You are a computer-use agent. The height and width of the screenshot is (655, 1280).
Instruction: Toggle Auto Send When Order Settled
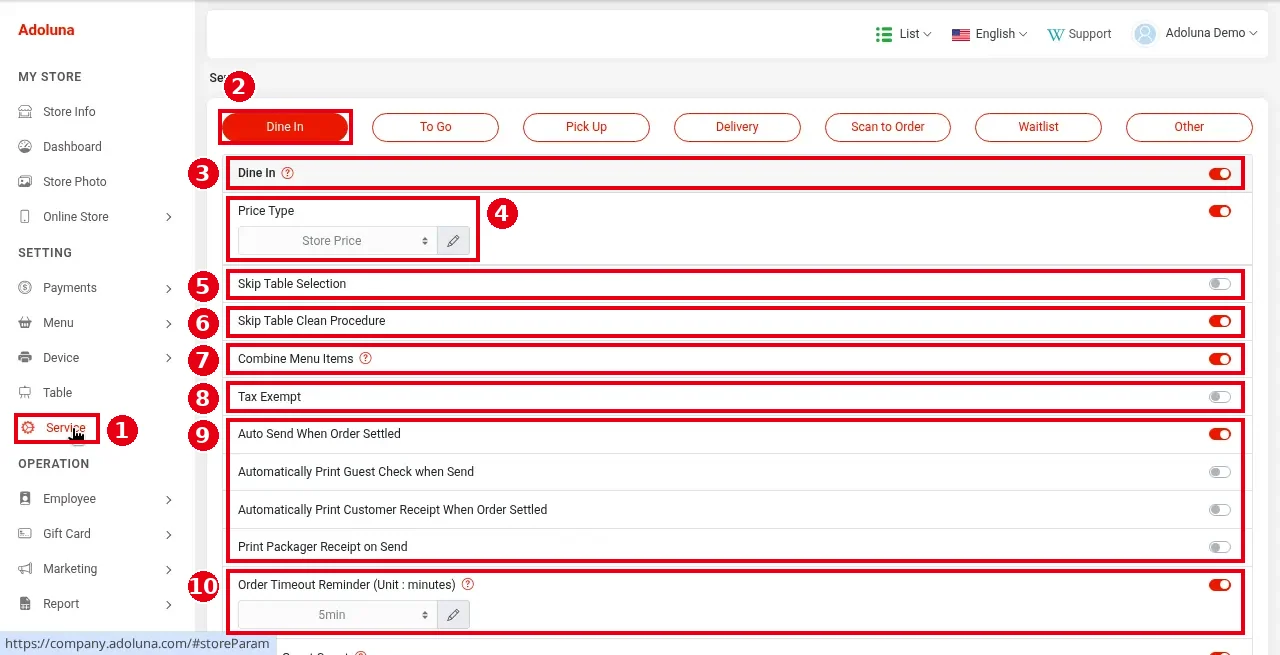coord(1220,434)
